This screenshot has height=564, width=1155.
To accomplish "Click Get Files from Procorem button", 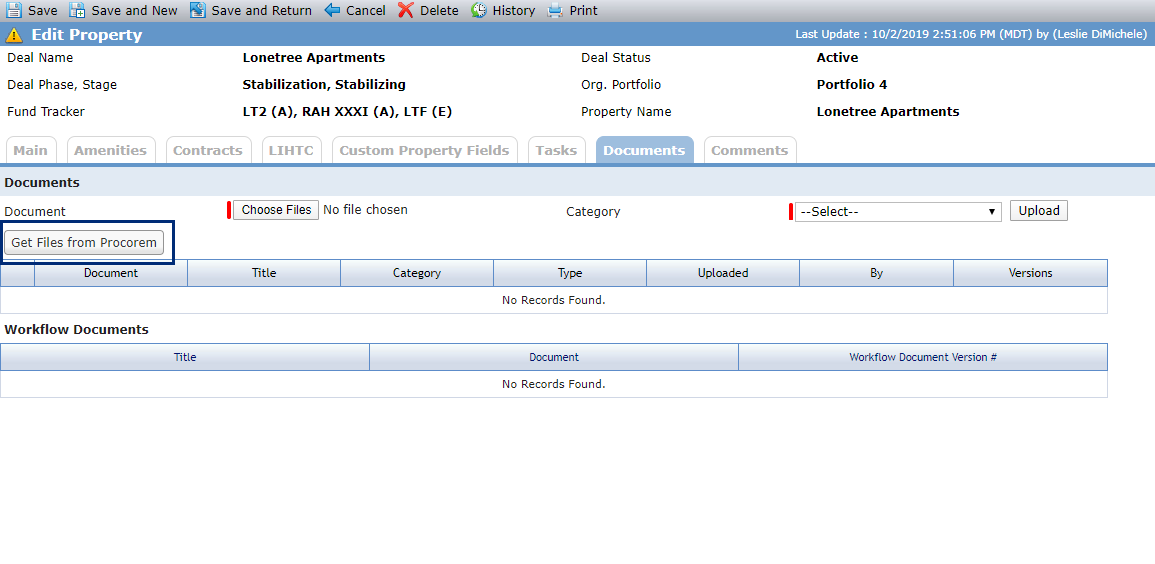I will point(84,242).
